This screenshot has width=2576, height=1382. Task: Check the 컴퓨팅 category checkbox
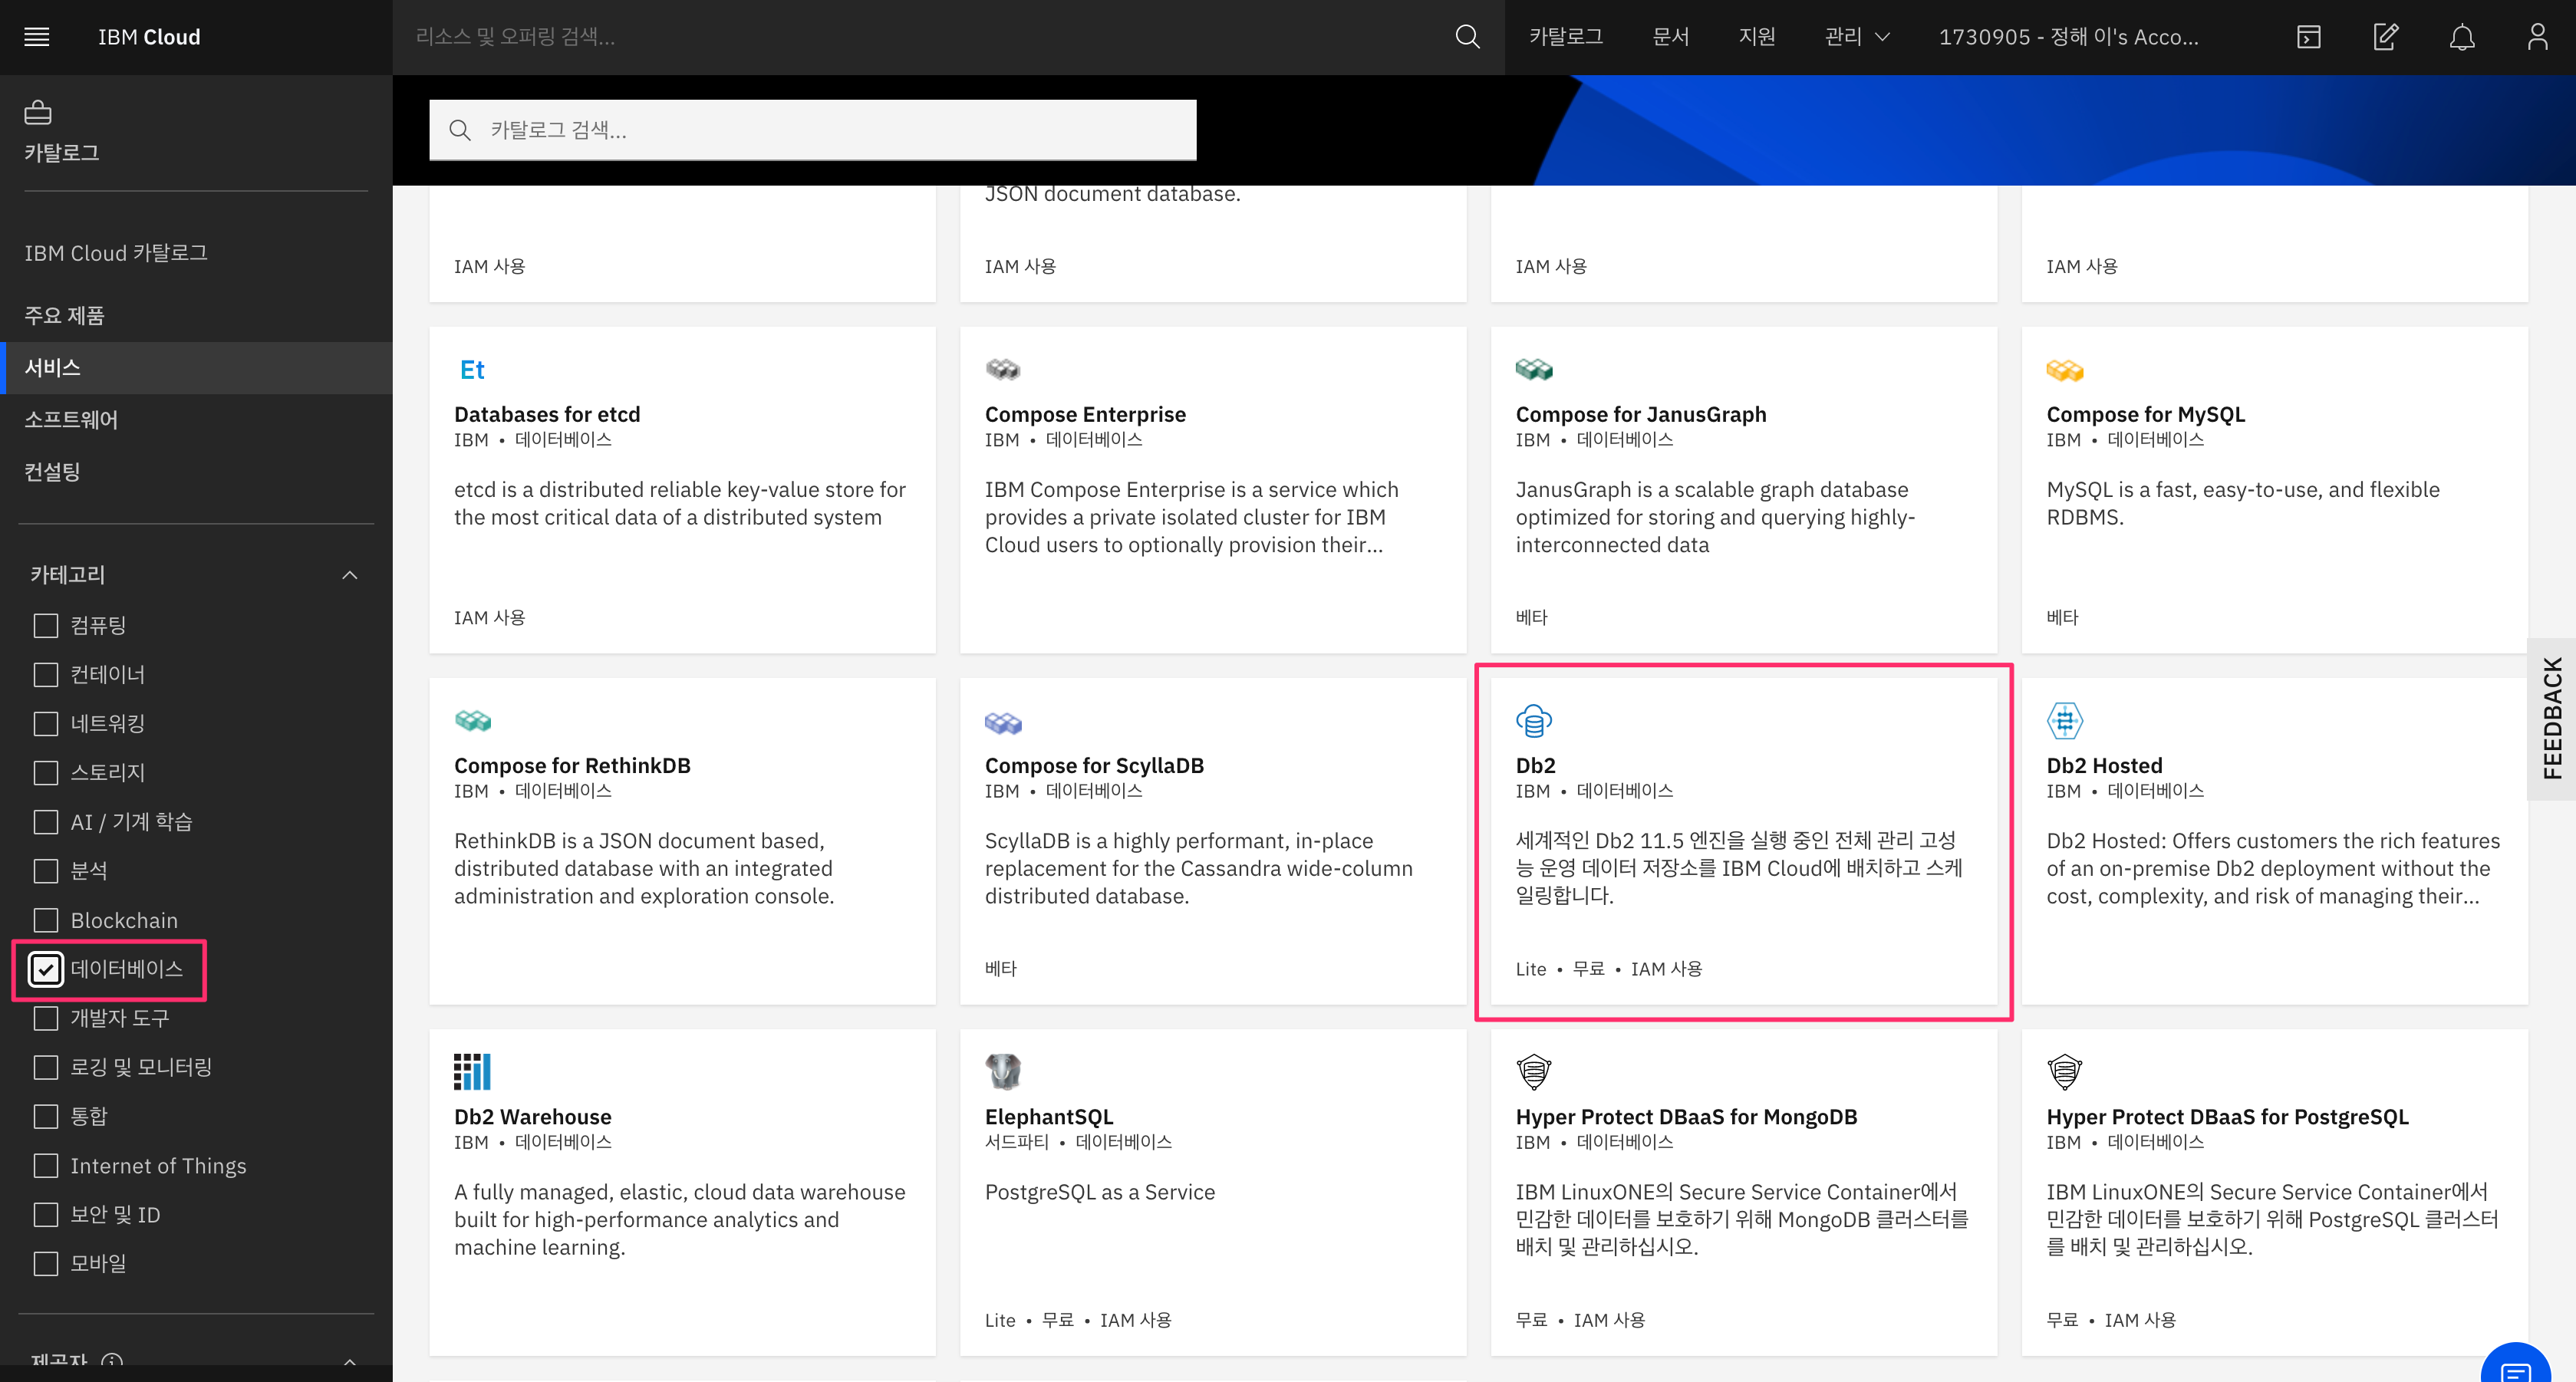(46, 626)
